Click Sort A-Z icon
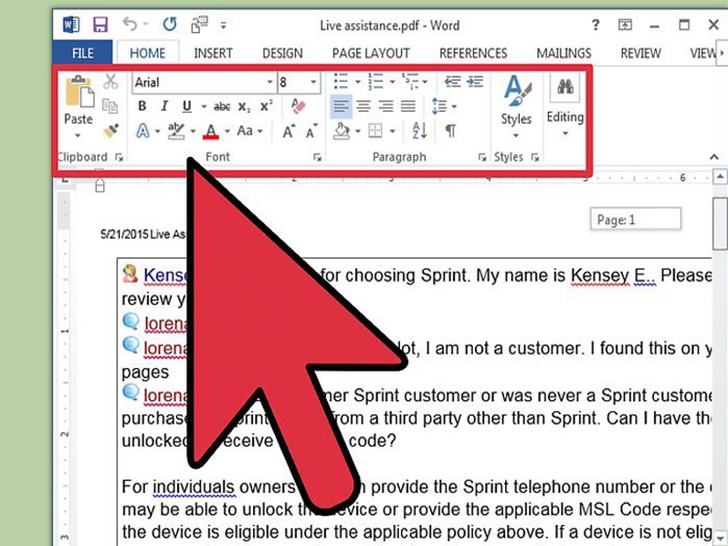 tap(420, 131)
